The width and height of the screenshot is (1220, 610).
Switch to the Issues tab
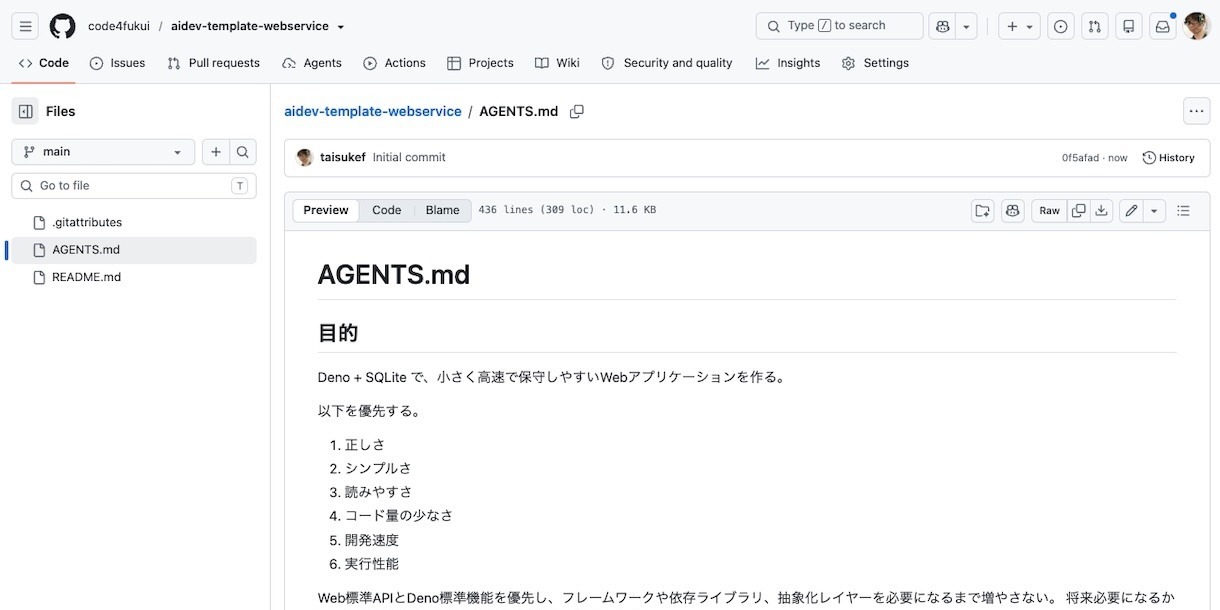pyautogui.click(x=118, y=63)
